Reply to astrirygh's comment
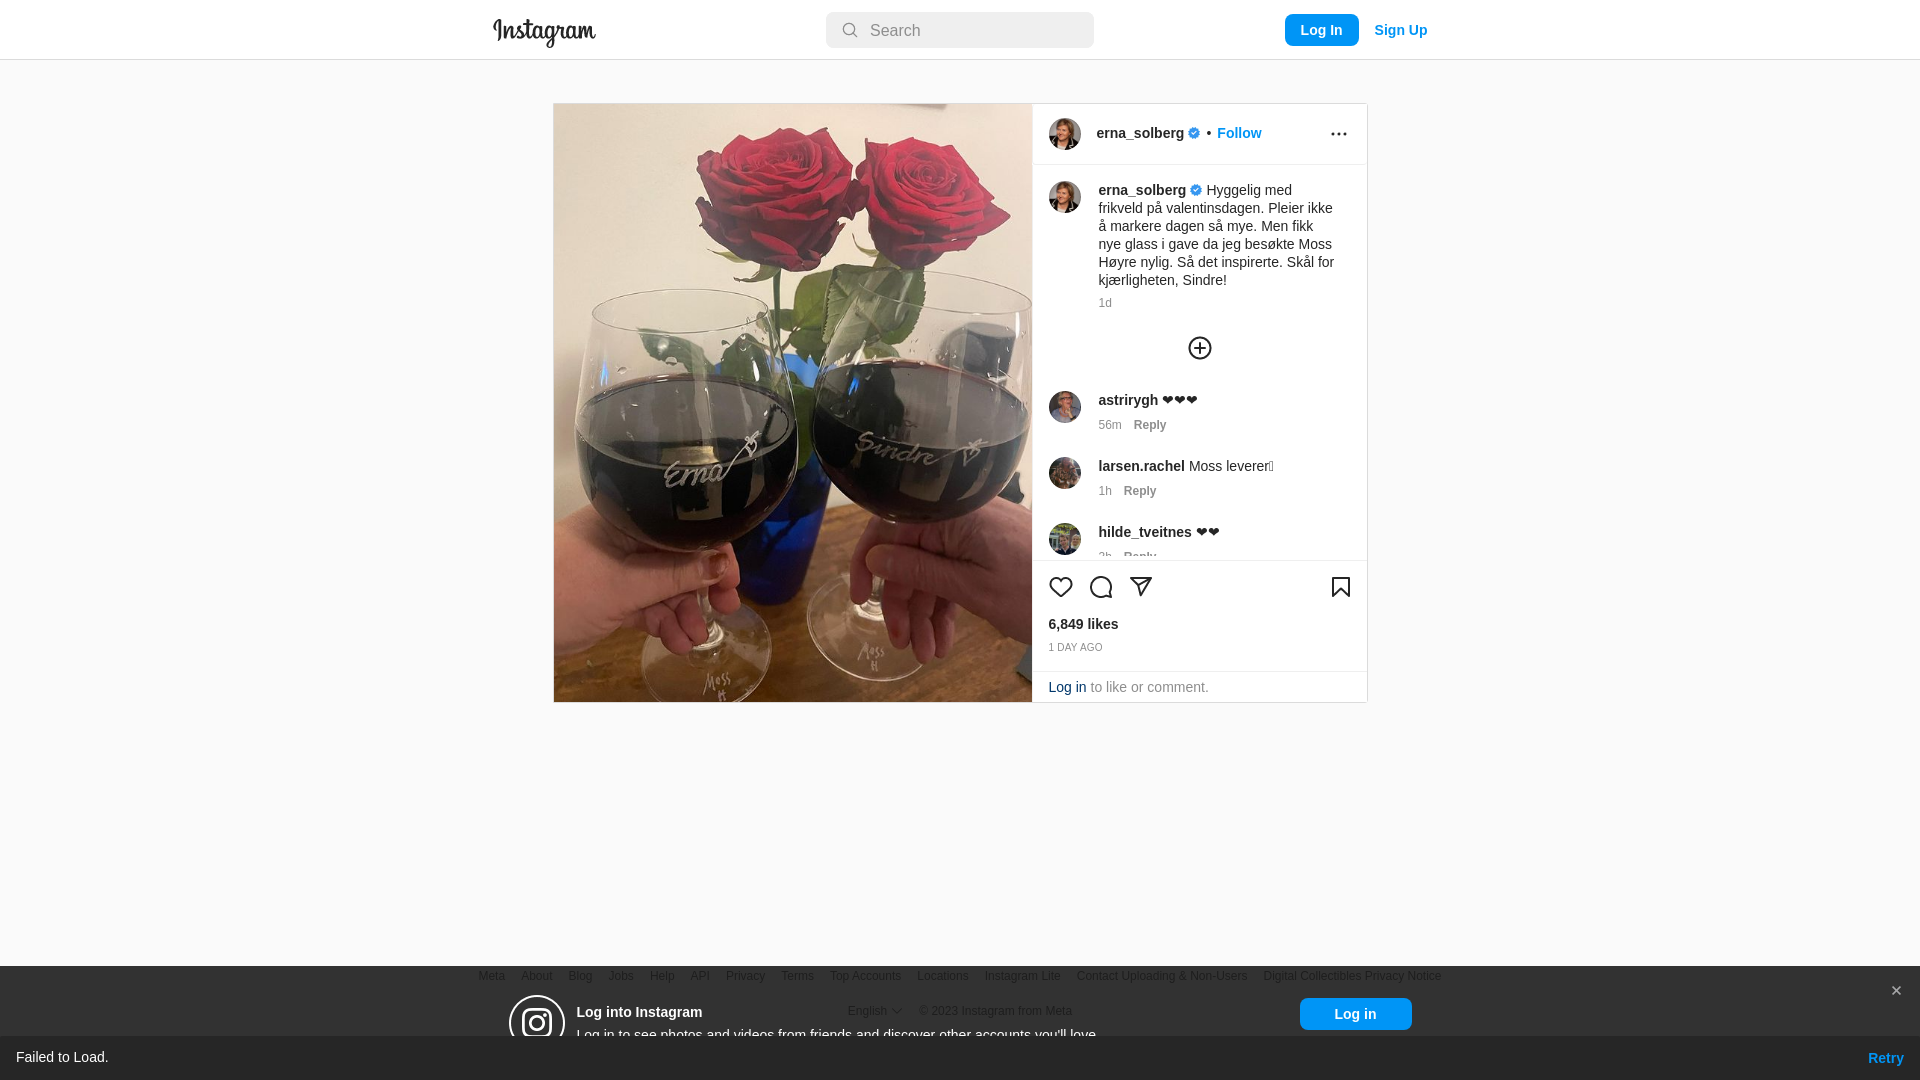 pos(1150,425)
